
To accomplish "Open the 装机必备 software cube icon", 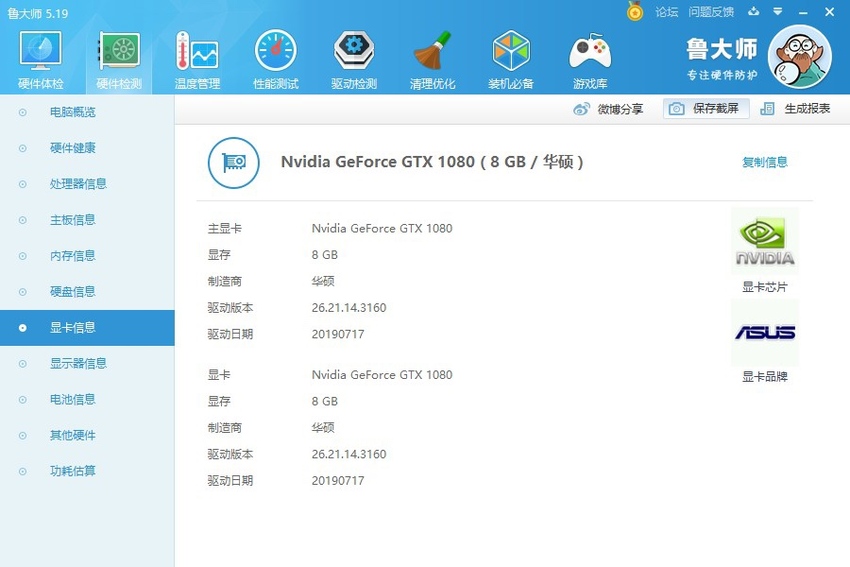I will pyautogui.click(x=511, y=59).
